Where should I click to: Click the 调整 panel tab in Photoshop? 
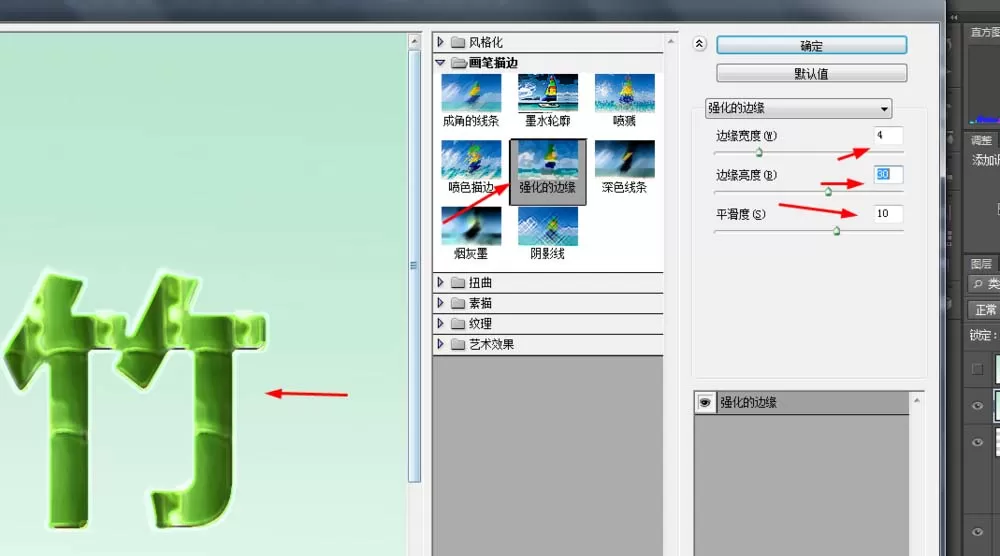[x=981, y=140]
